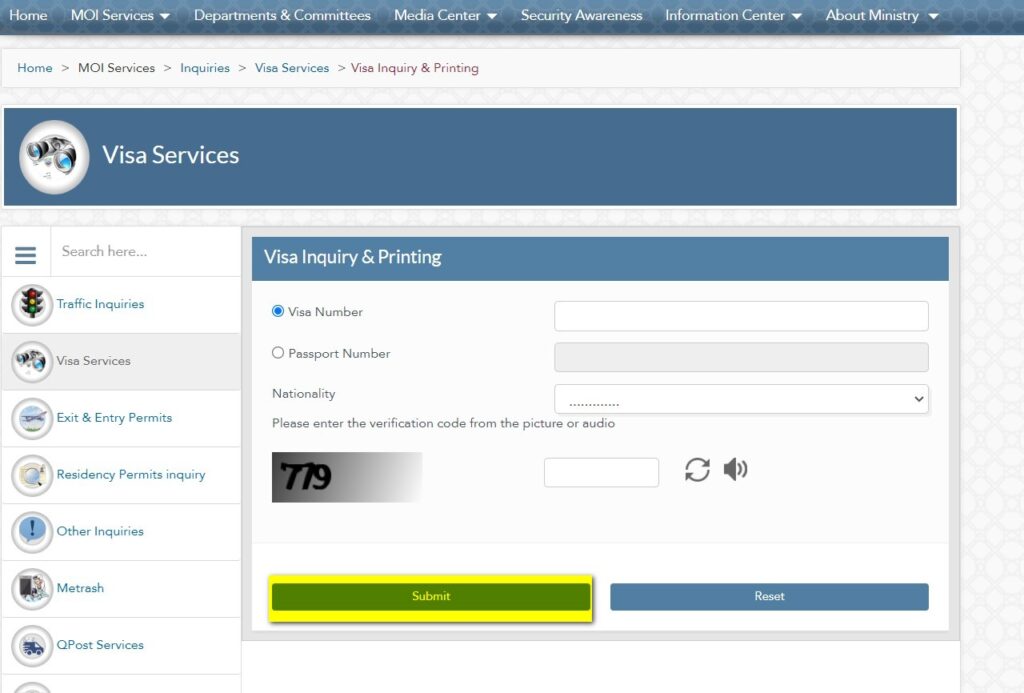Click the Metrash sidebar icon
The height and width of the screenshot is (693, 1024).
(32, 589)
